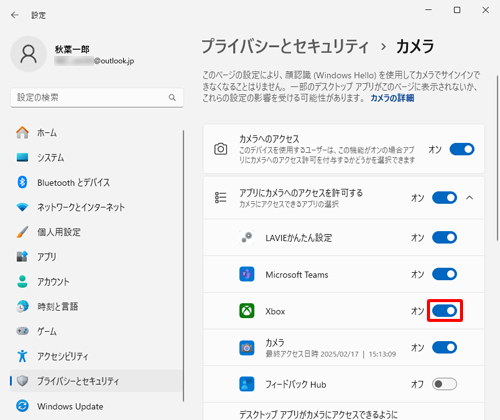Open アカウント settings in the sidebar

(x=97, y=282)
